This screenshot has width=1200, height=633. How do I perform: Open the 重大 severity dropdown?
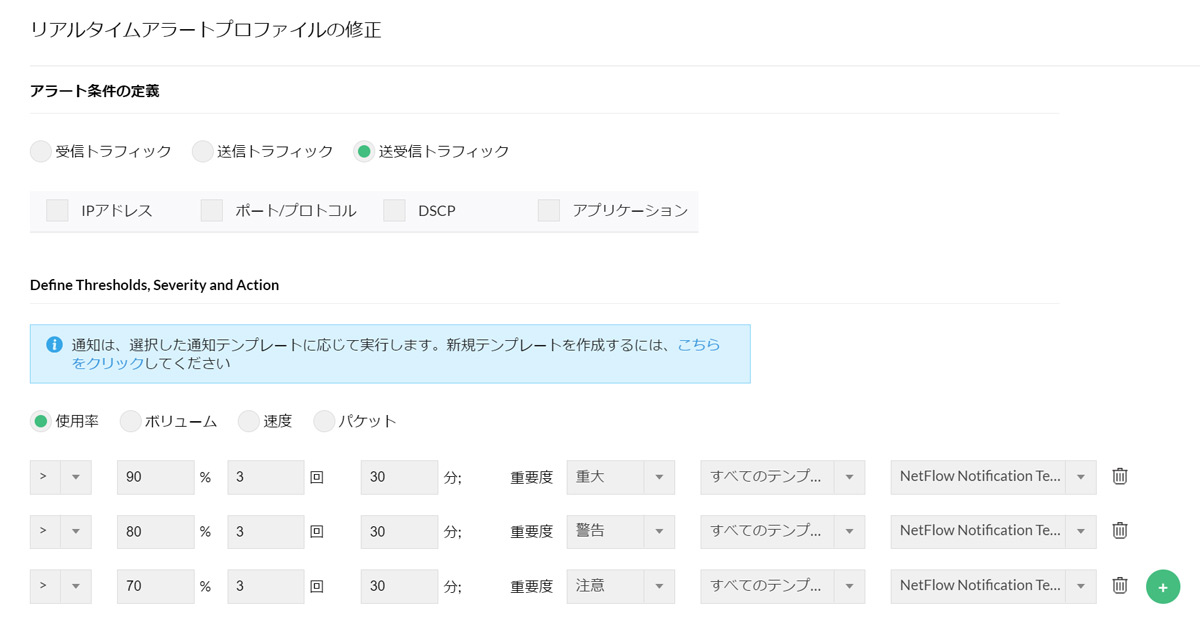(620, 477)
